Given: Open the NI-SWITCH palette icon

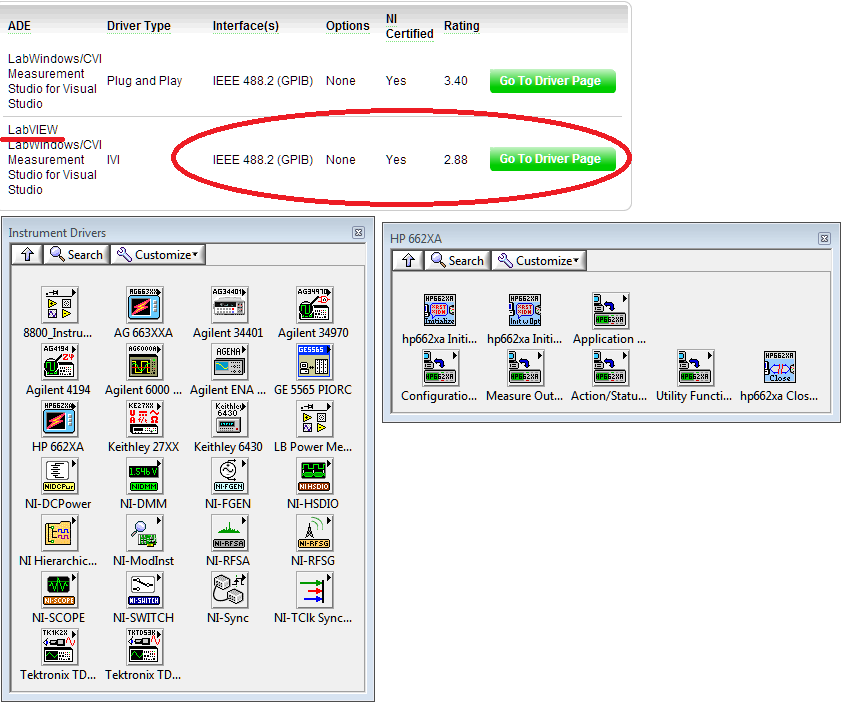Looking at the screenshot, I should [x=144, y=590].
